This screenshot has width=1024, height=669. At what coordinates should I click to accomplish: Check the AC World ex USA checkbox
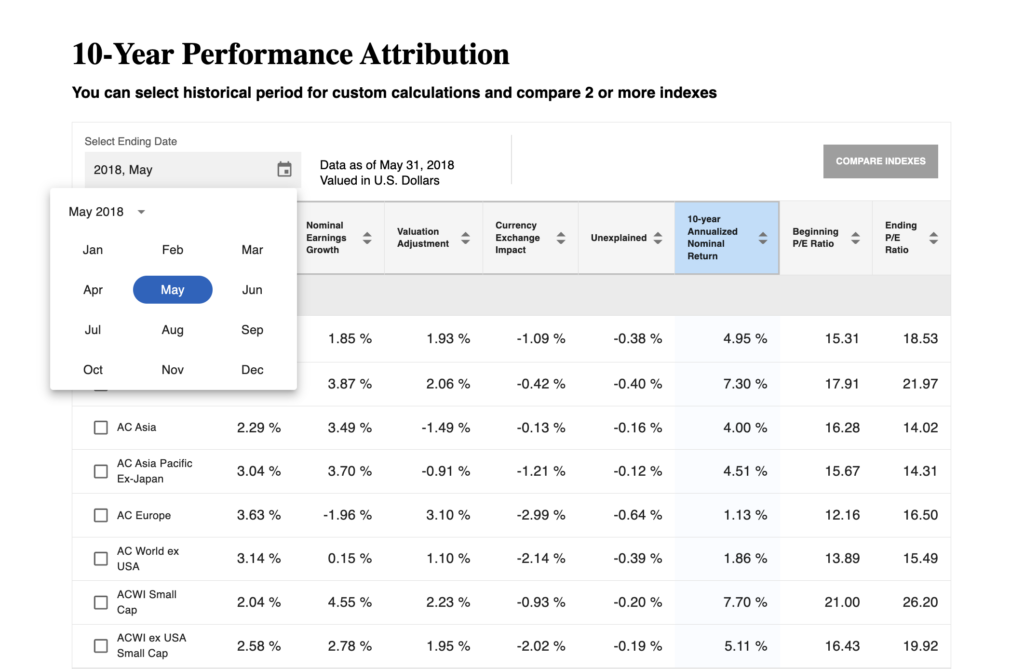click(x=101, y=559)
